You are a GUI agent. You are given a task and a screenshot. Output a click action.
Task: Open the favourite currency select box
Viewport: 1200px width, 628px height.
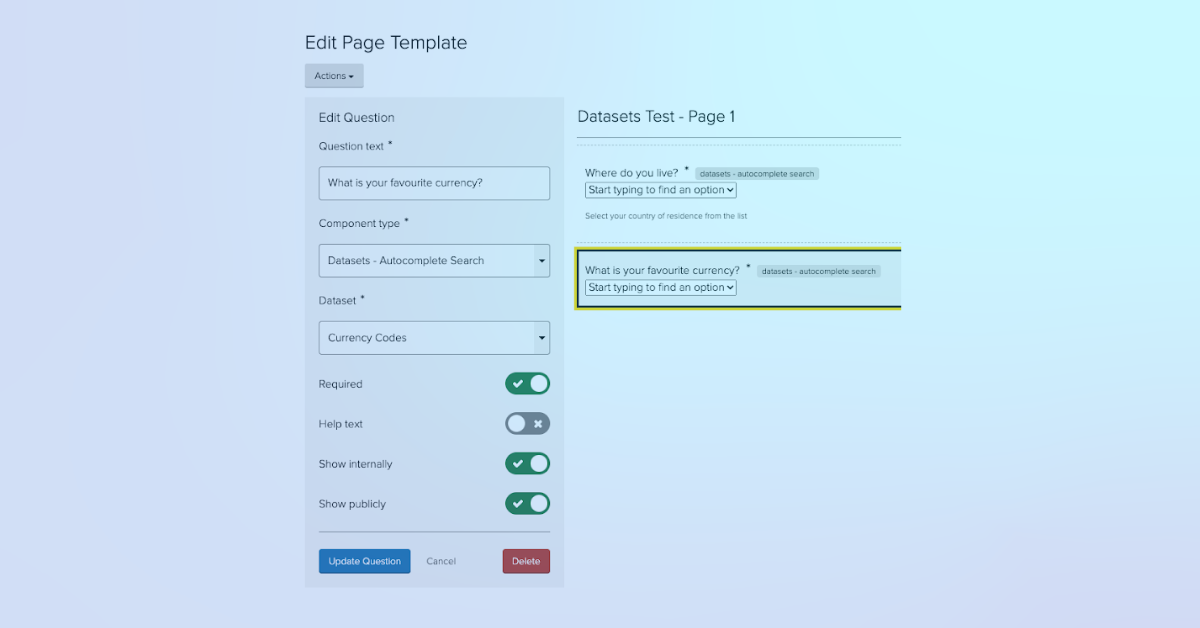coord(661,288)
